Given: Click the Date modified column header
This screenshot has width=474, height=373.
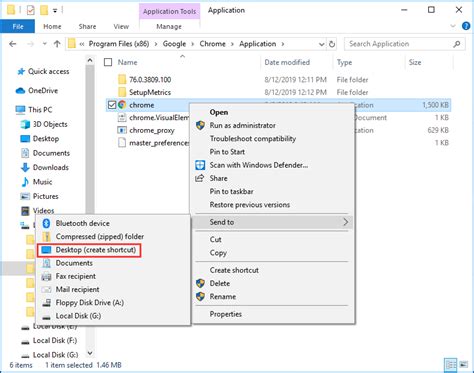Looking at the screenshot, I should coord(287,62).
